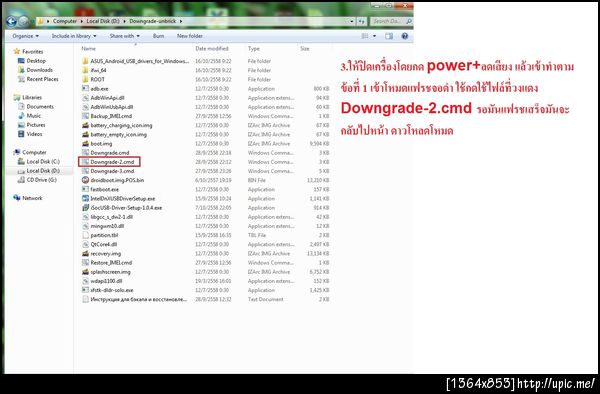Select the Downgrade-2.cmd file icon
The width and height of the screenshot is (600, 394).
85,162
